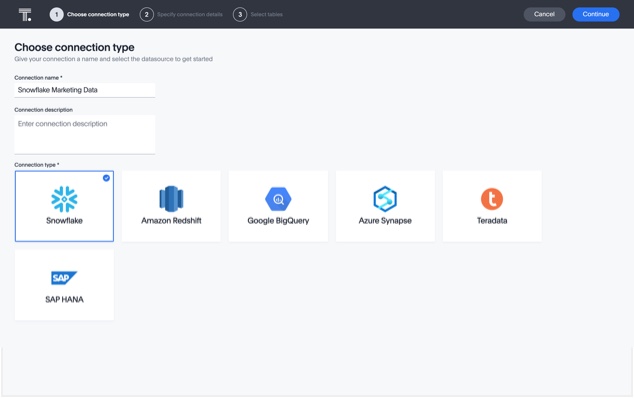Continue to the next step

pos(596,14)
